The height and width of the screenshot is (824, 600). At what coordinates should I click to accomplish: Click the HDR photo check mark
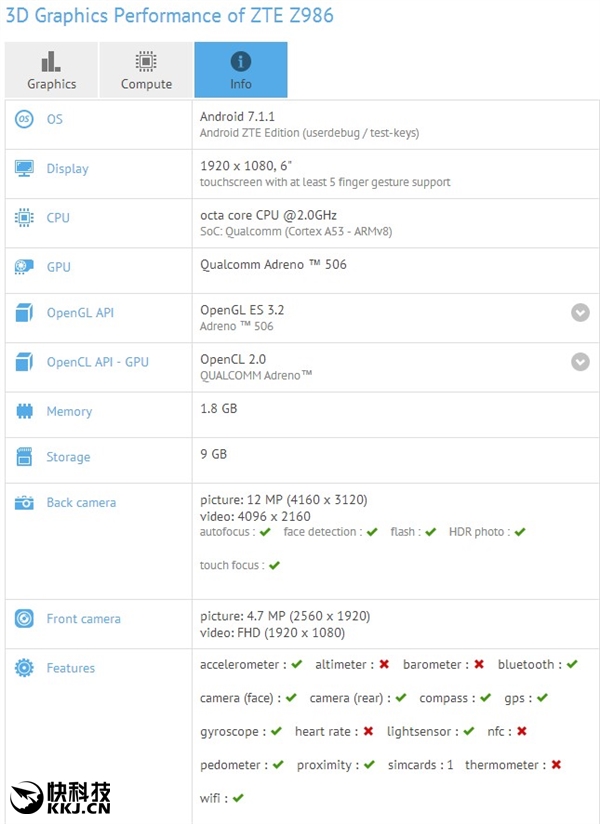(520, 532)
